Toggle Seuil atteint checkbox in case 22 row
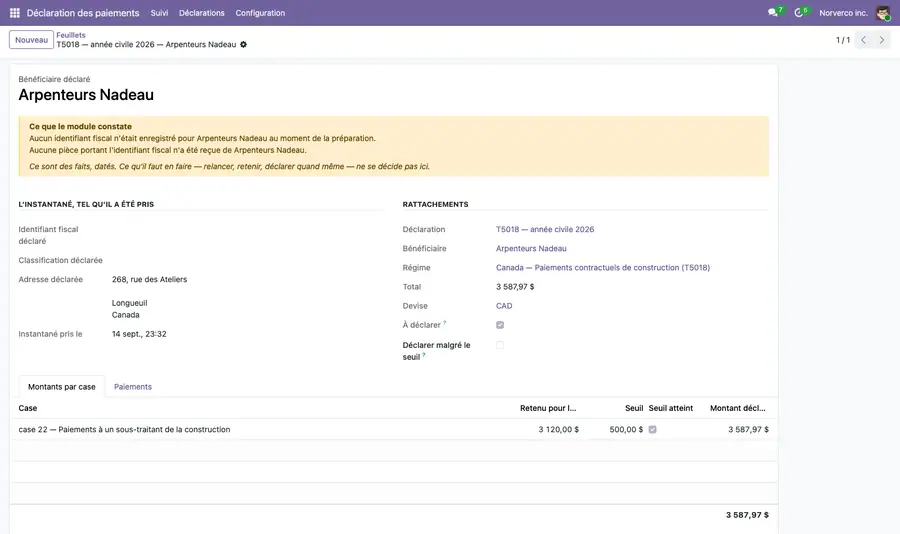The width and height of the screenshot is (900, 534). 653,429
